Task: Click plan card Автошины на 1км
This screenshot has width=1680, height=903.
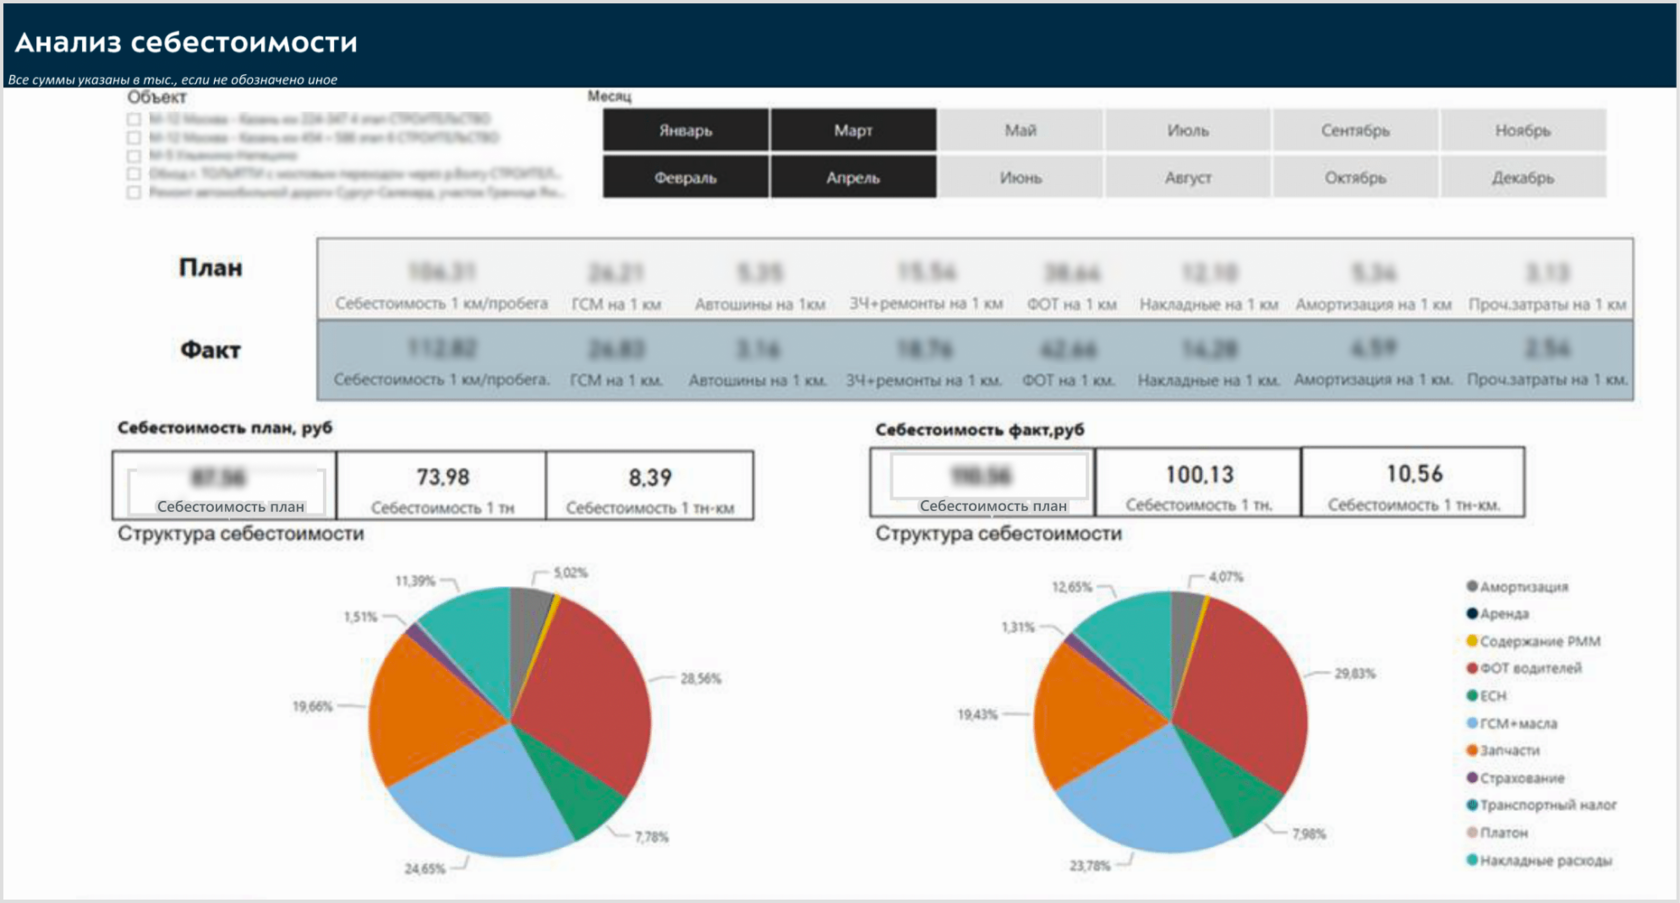Action: coord(760,283)
